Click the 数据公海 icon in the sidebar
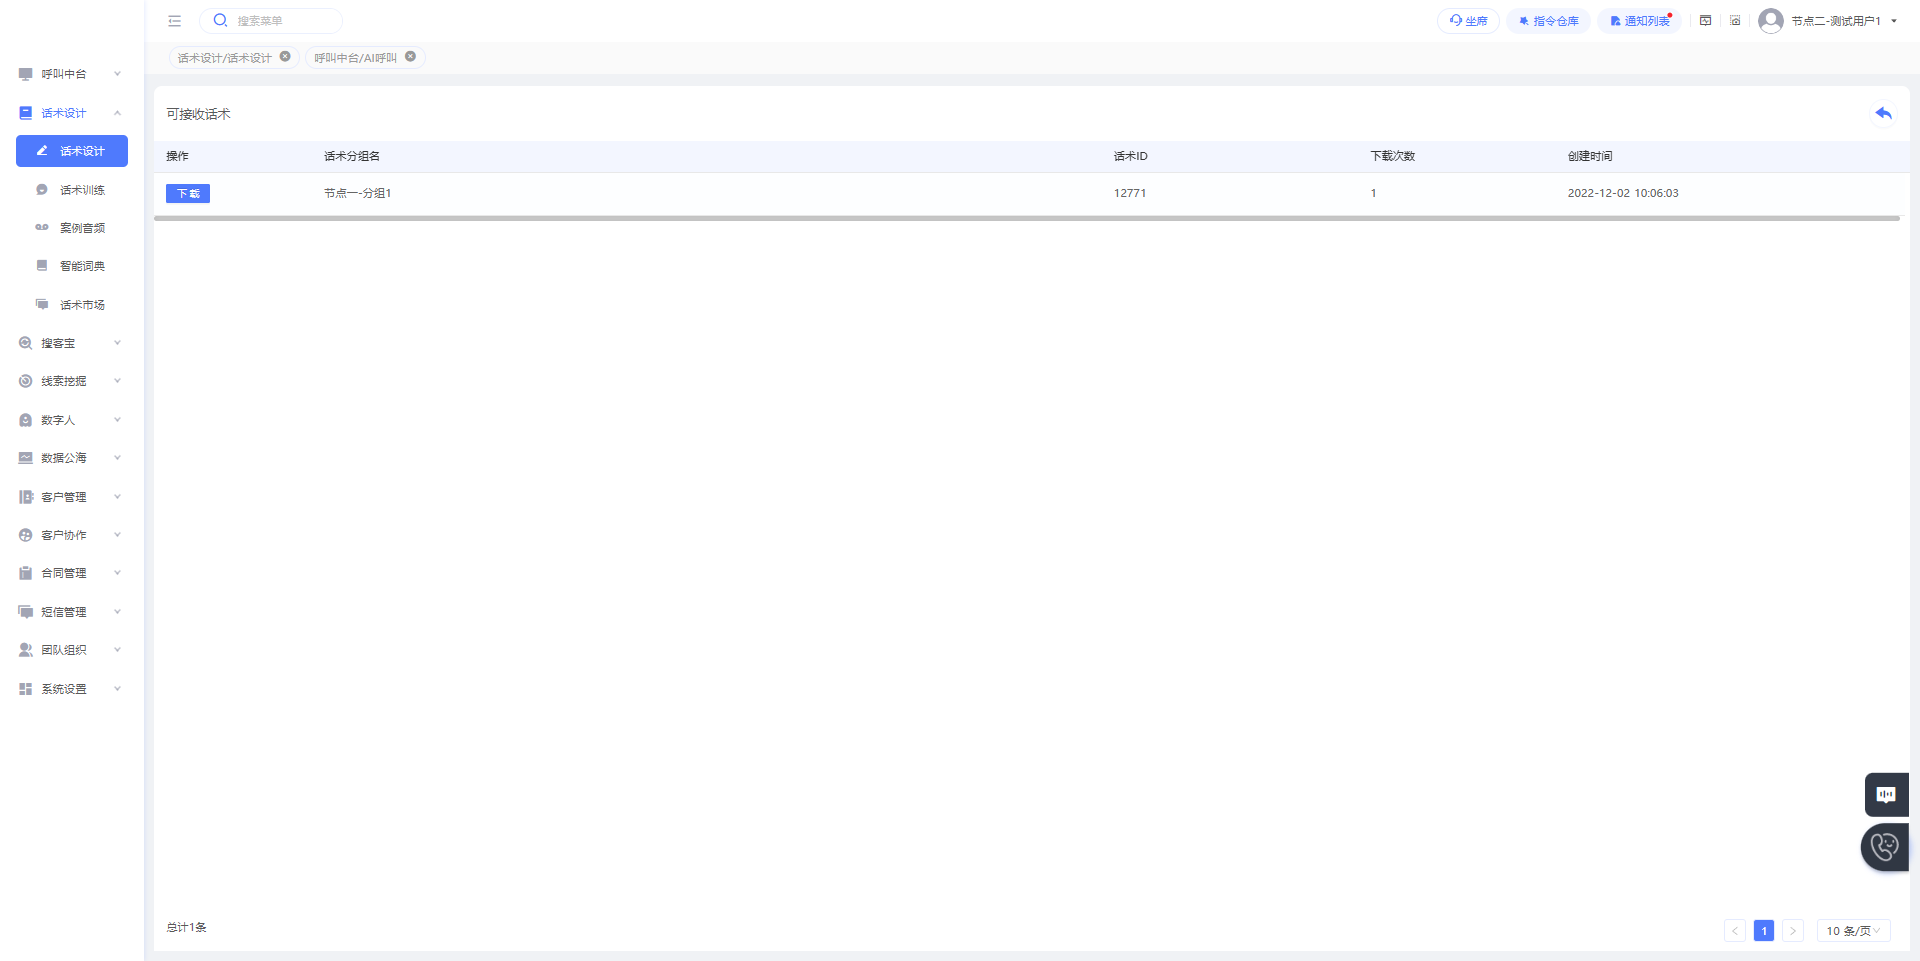 tap(26, 458)
